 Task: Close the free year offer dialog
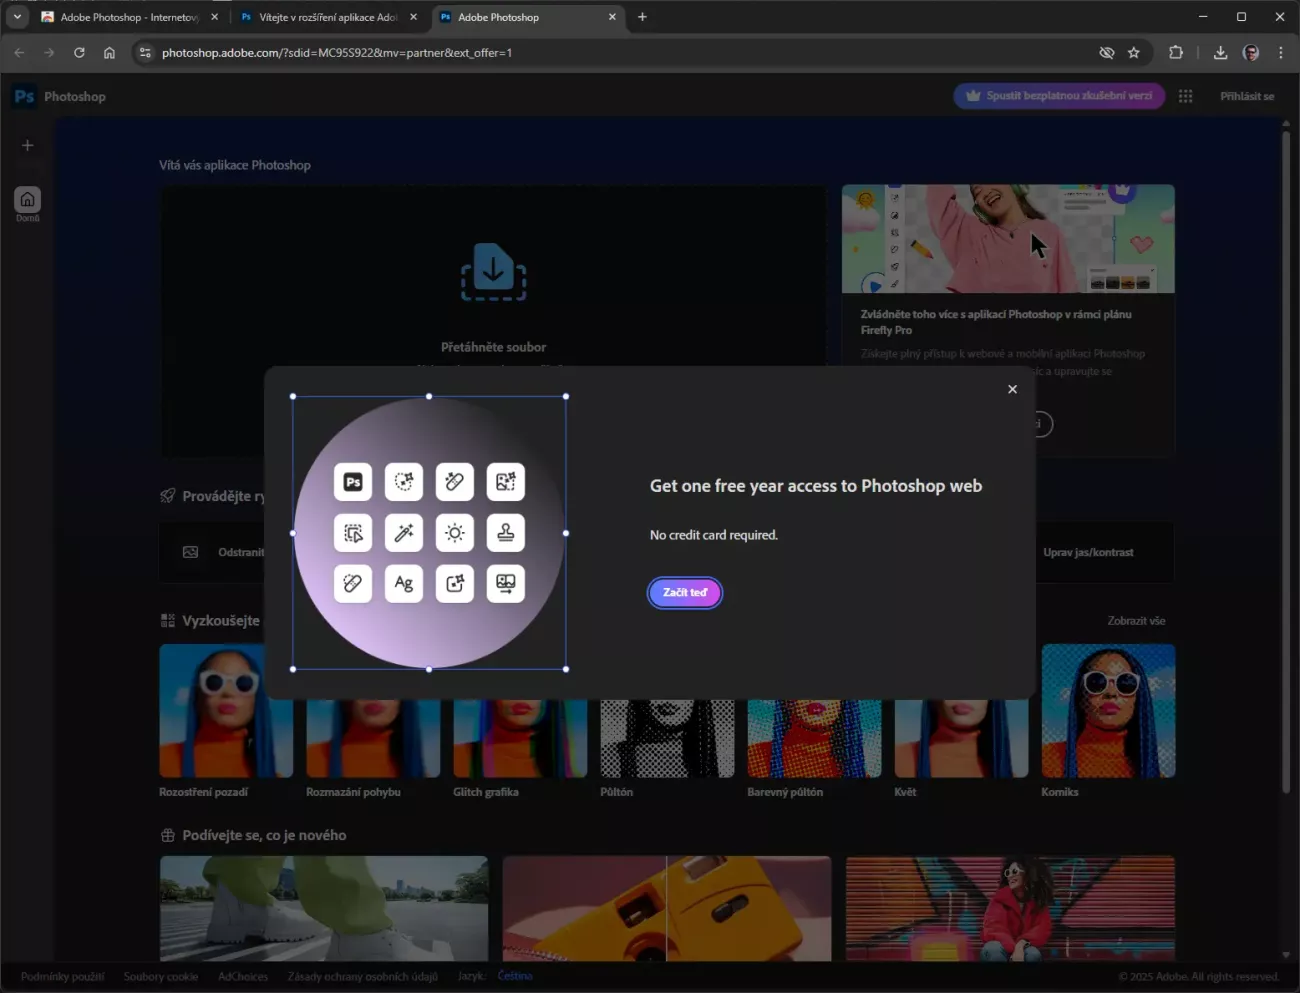pos(1012,389)
